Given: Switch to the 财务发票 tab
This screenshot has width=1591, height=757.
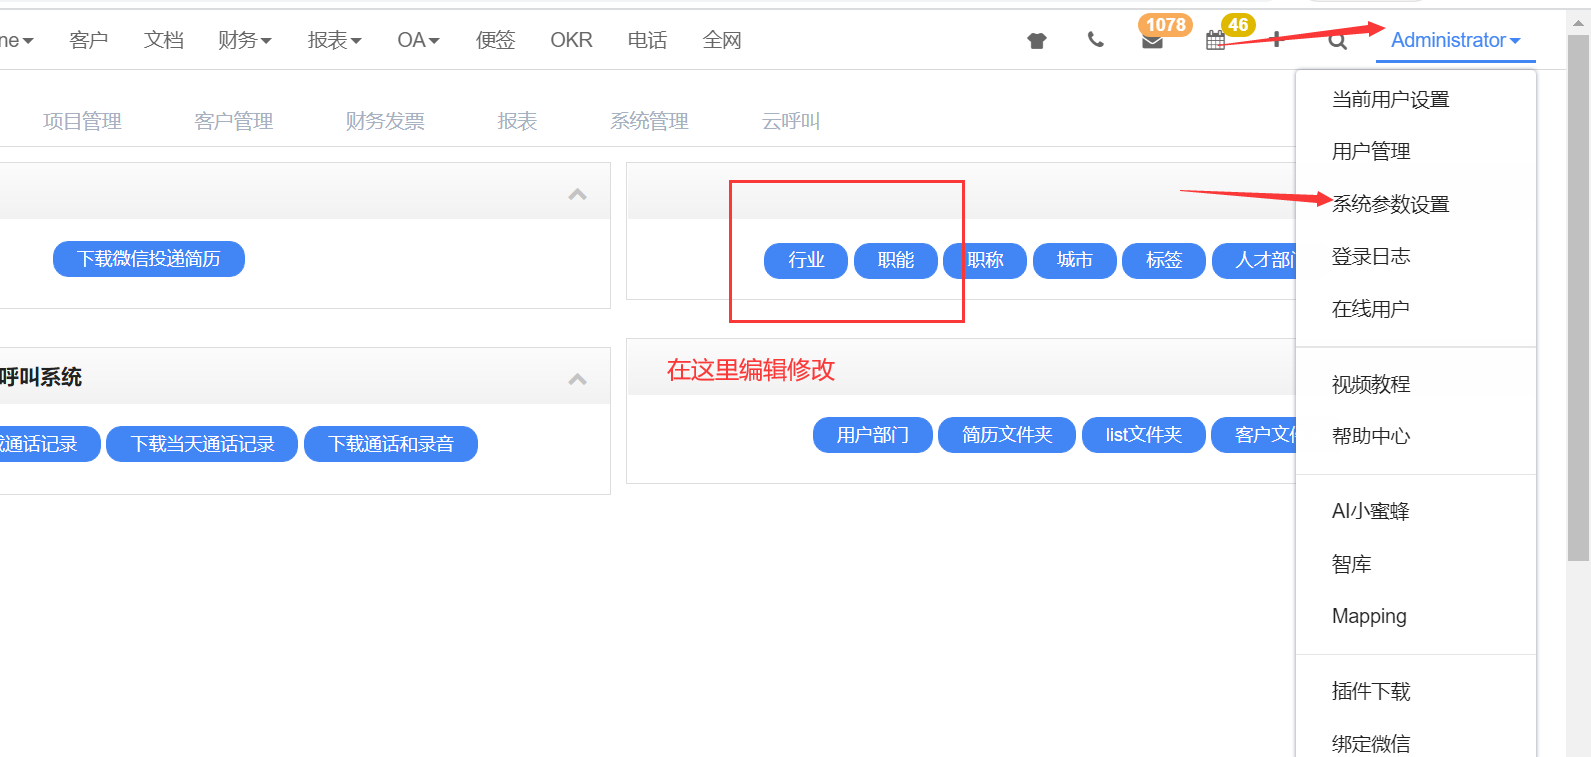Looking at the screenshot, I should tap(385, 121).
